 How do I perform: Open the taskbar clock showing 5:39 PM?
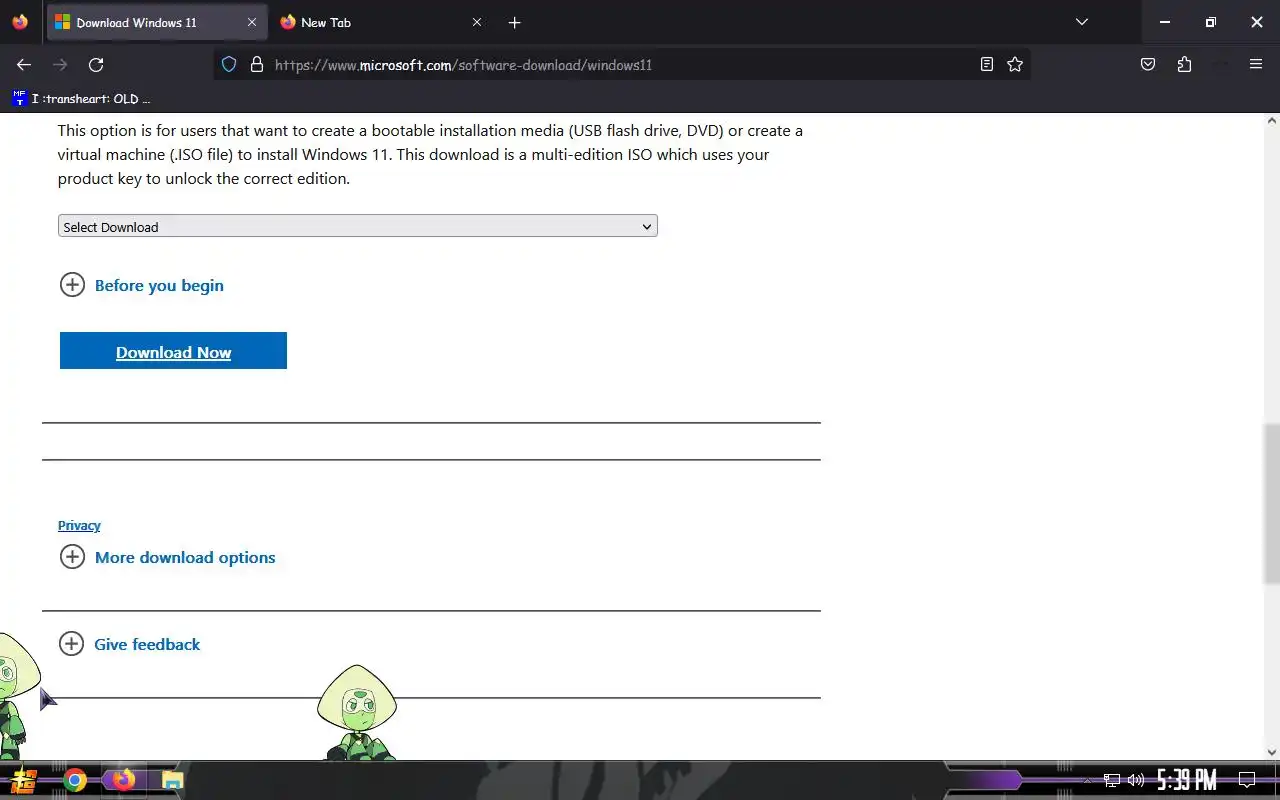pos(1187,780)
